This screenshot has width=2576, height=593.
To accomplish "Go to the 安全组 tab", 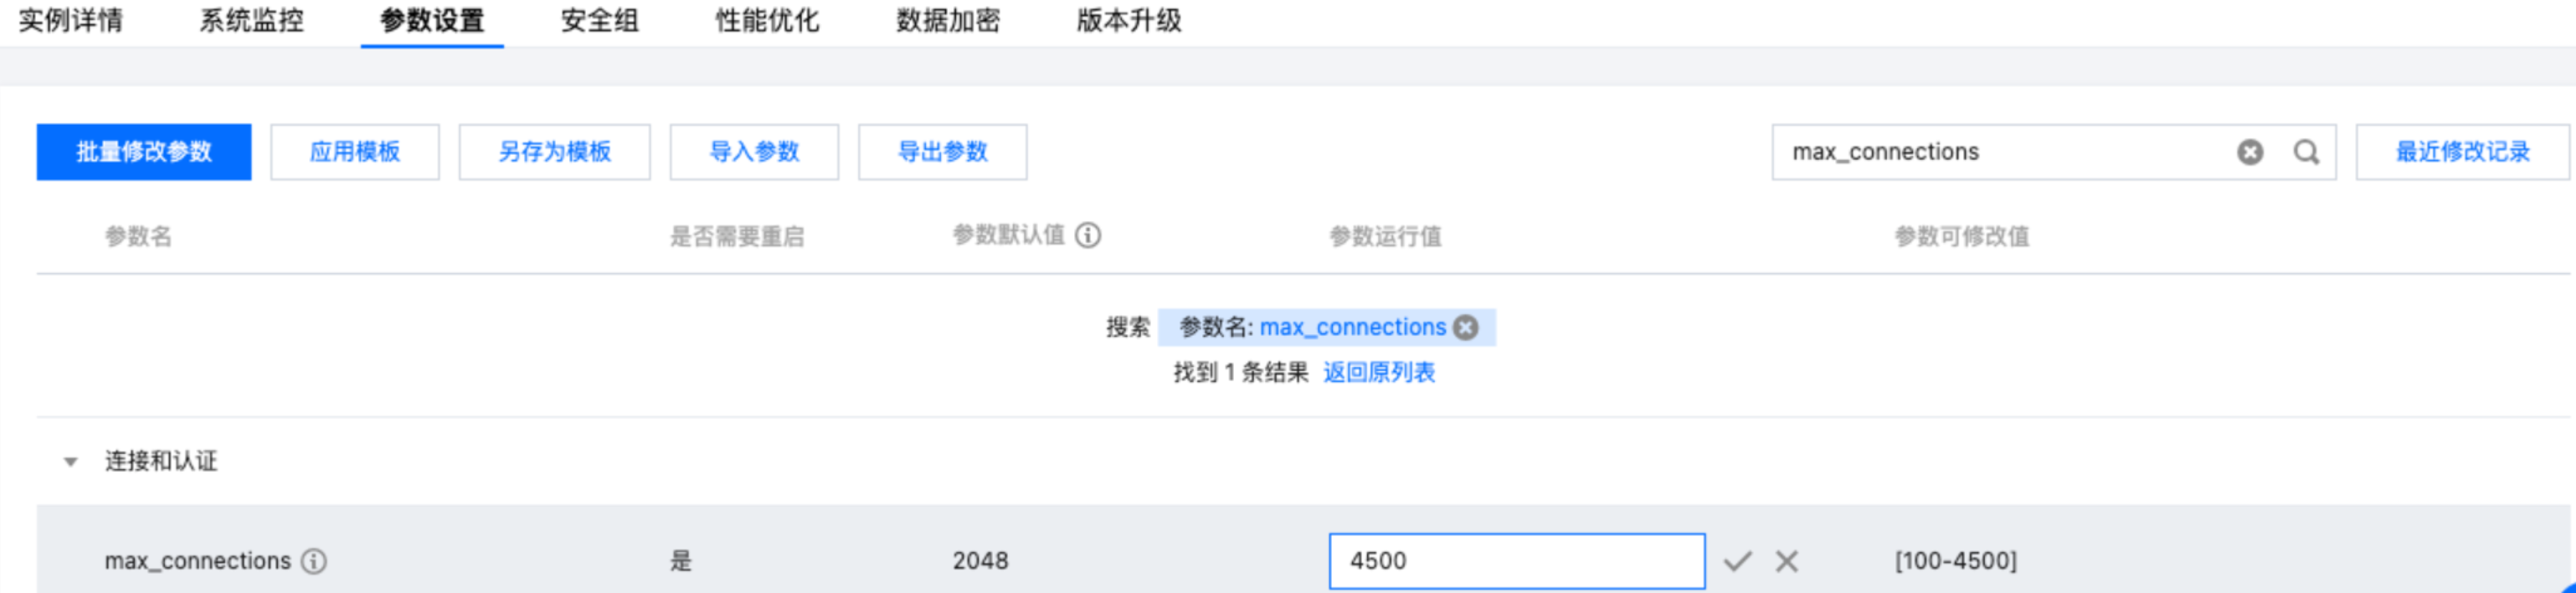I will (x=599, y=20).
